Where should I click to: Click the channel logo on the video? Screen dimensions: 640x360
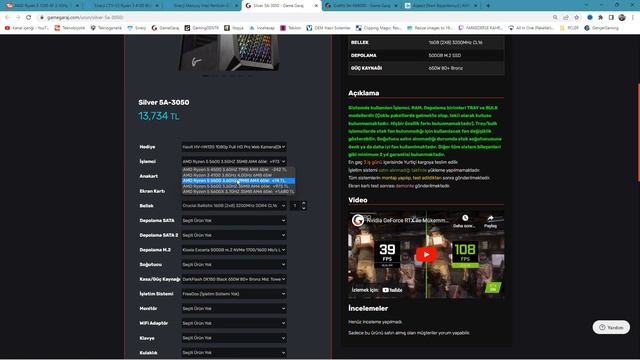(x=358, y=220)
